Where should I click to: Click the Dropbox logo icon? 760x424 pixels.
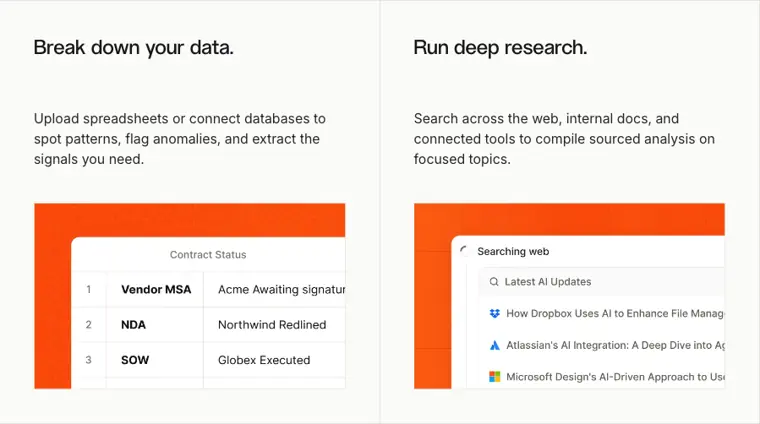pos(494,314)
